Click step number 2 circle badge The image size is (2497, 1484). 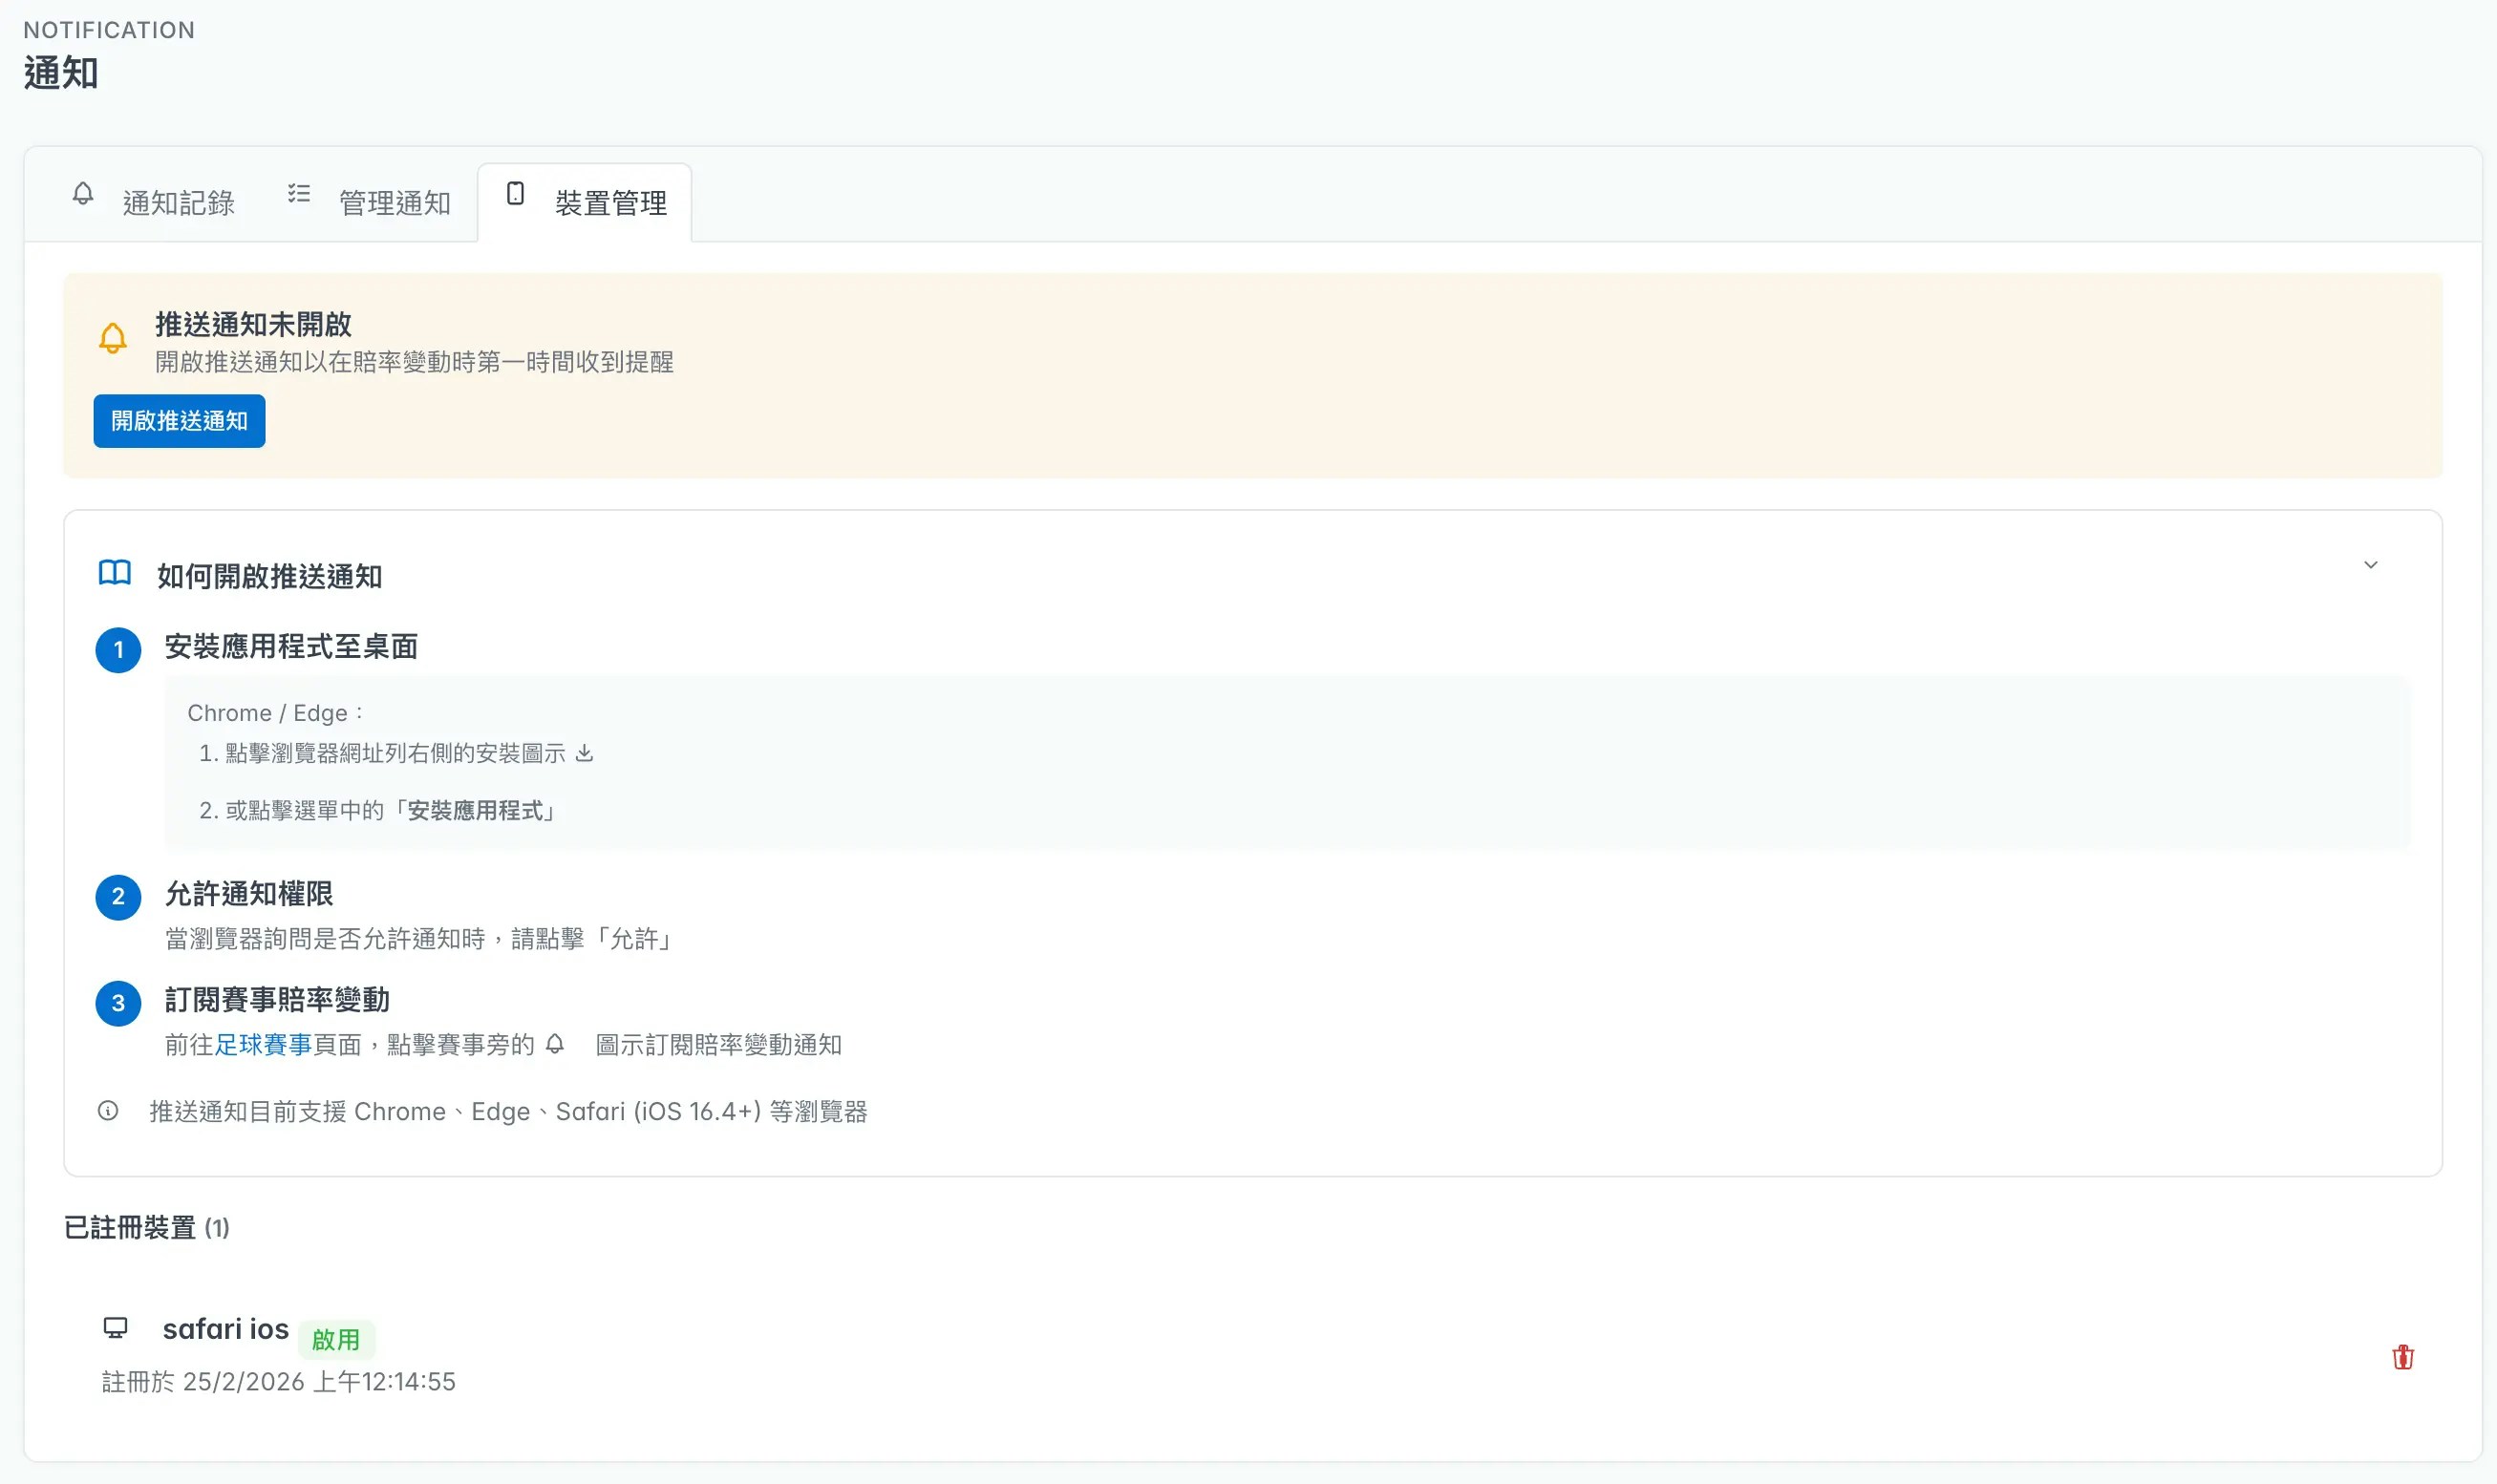[x=118, y=897]
